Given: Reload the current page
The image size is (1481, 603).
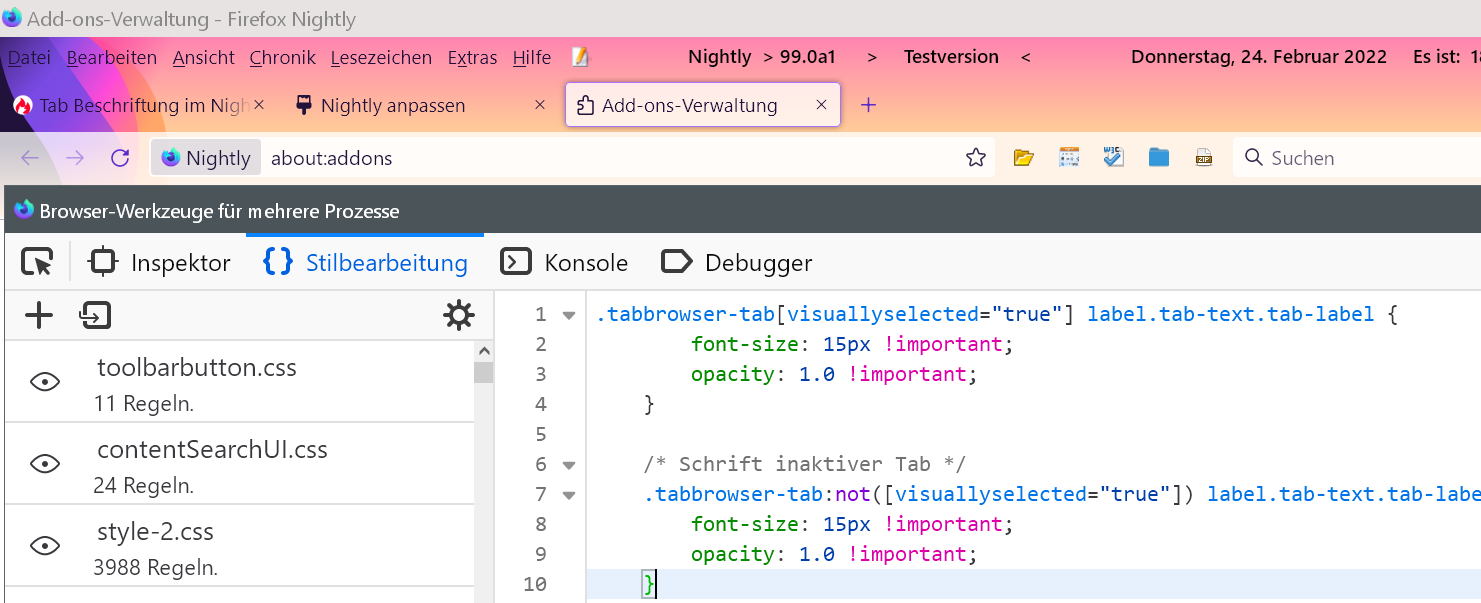Looking at the screenshot, I should [120, 158].
